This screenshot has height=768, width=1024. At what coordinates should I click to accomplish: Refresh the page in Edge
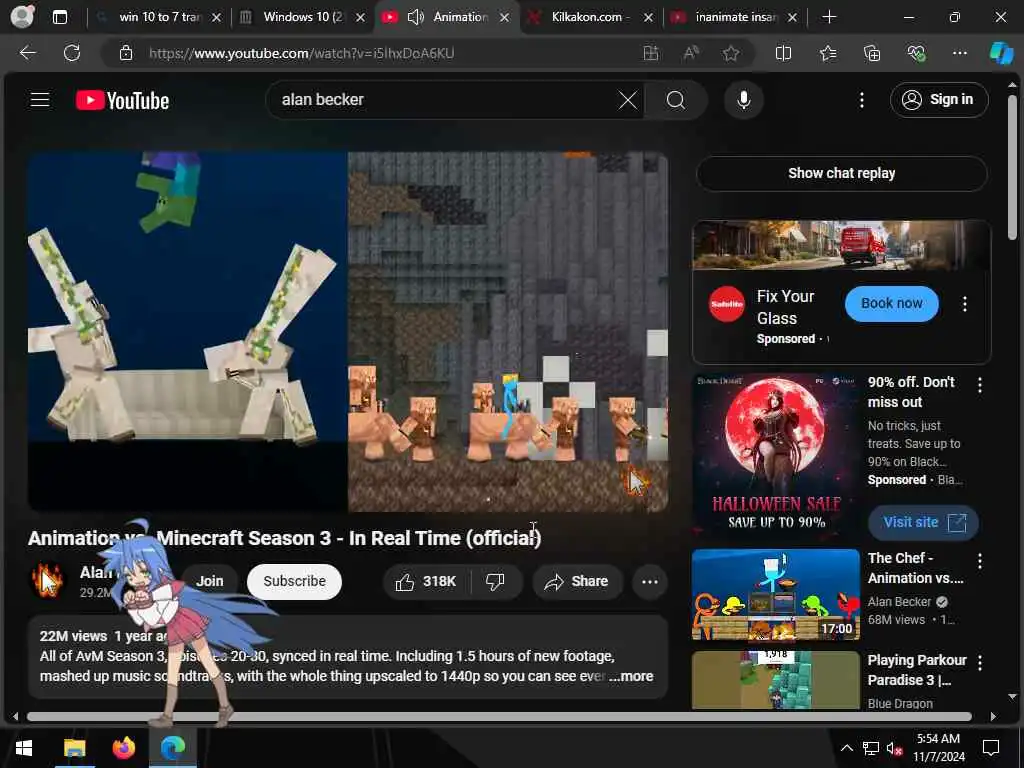tap(72, 53)
